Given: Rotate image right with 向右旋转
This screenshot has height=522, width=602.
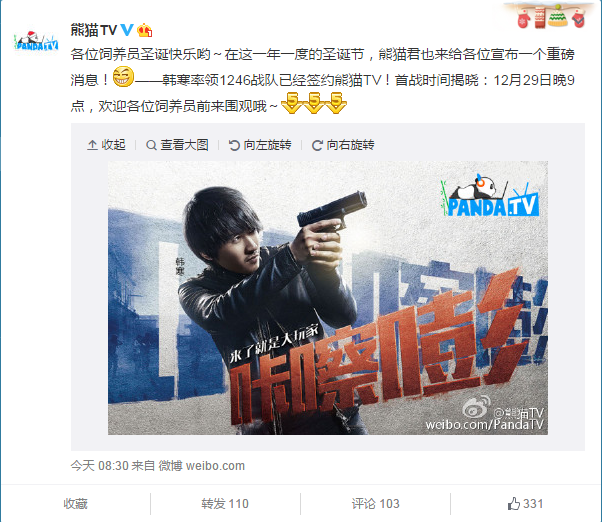Looking at the screenshot, I should 343,145.
